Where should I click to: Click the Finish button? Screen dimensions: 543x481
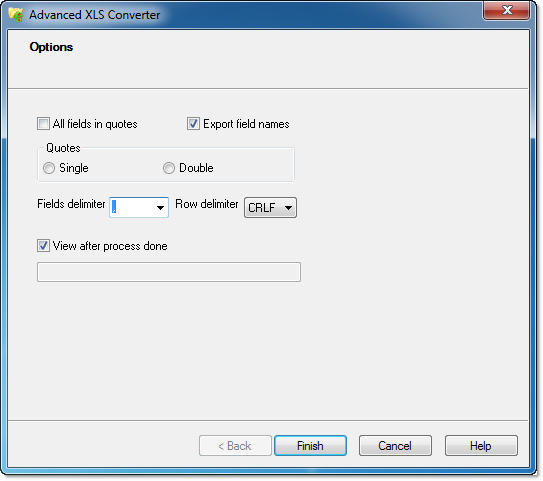(x=310, y=446)
